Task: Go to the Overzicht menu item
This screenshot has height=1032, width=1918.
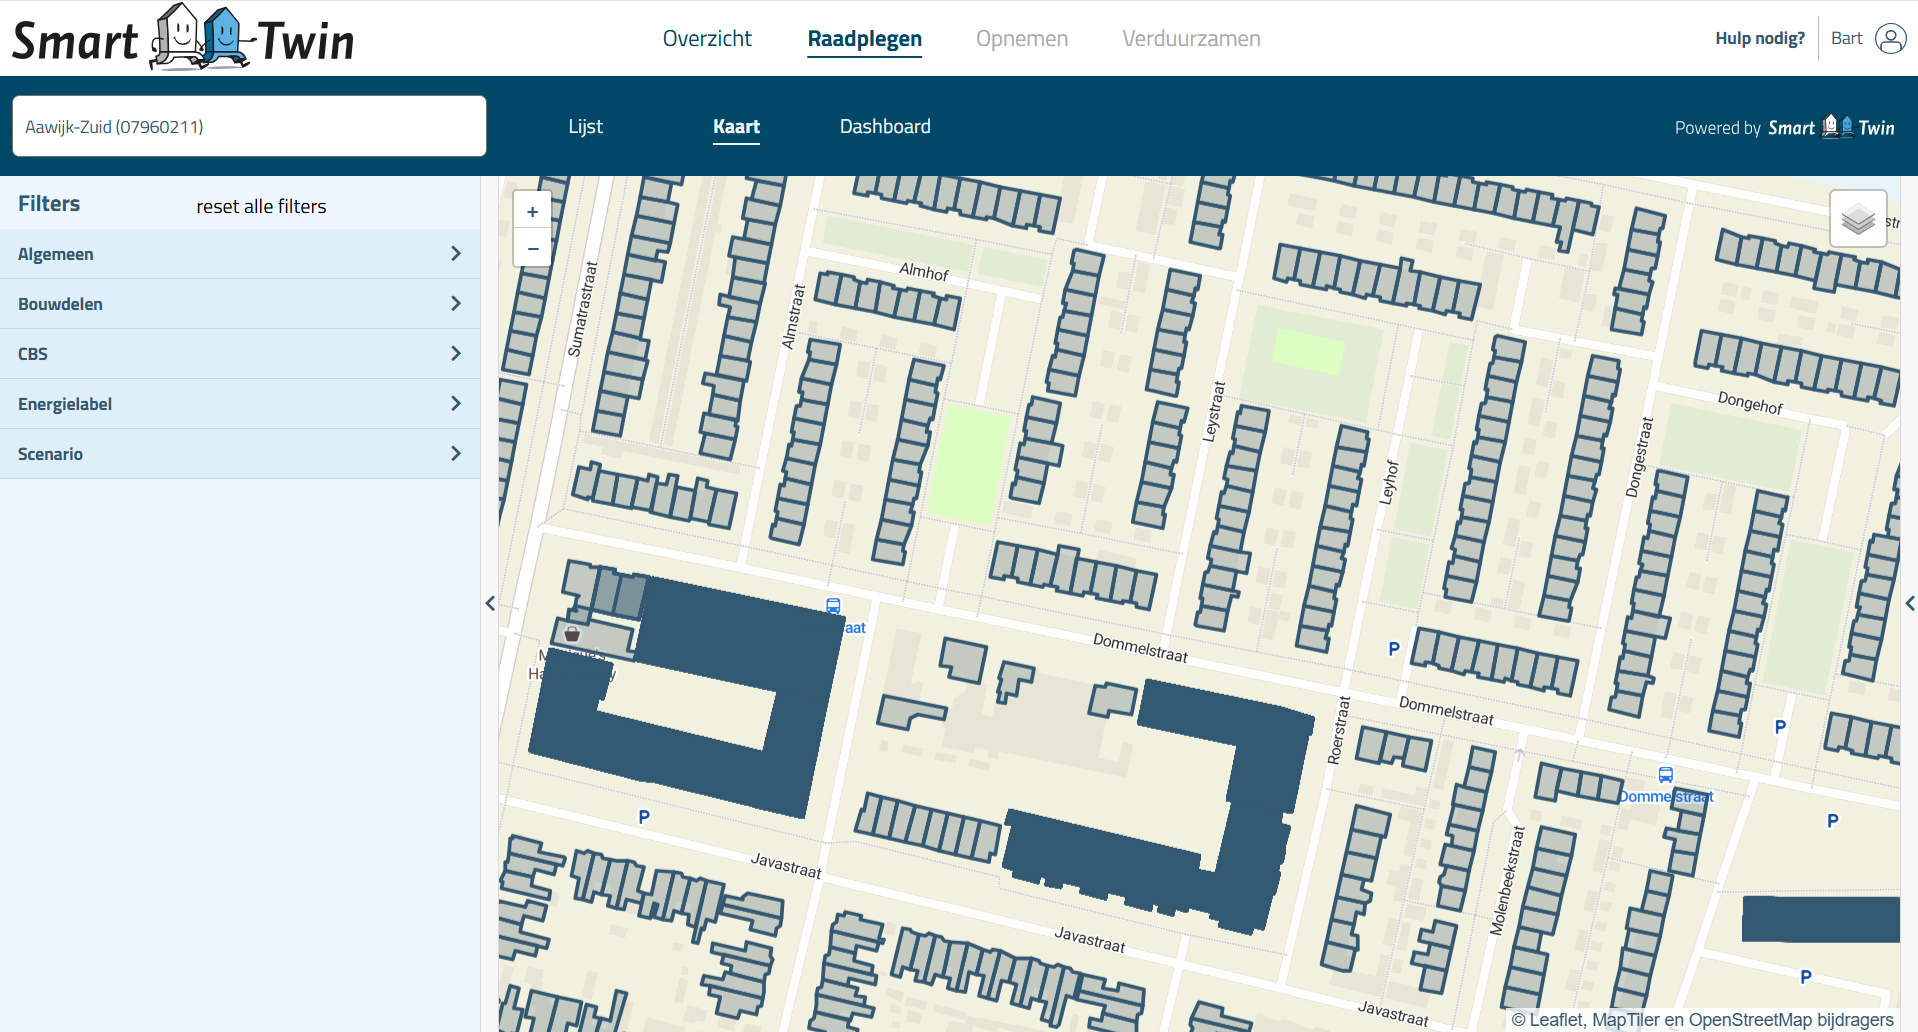Action: click(x=707, y=39)
